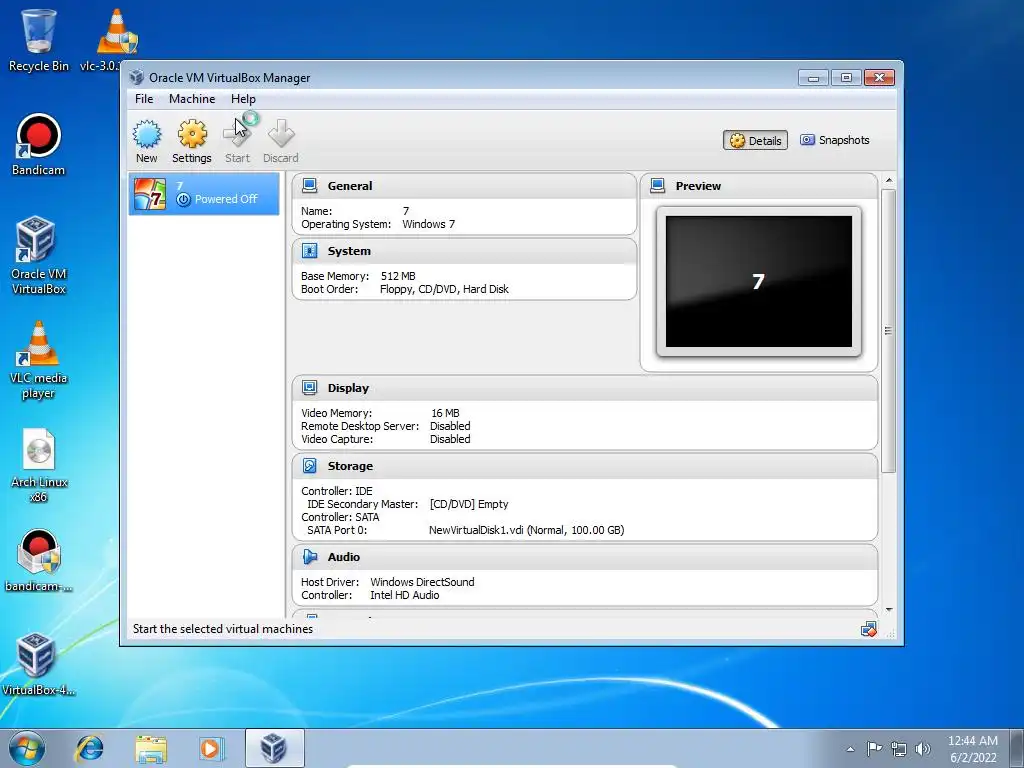Screen dimensions: 1024x768
Task: Click the volume speaker tray icon
Action: click(923, 749)
